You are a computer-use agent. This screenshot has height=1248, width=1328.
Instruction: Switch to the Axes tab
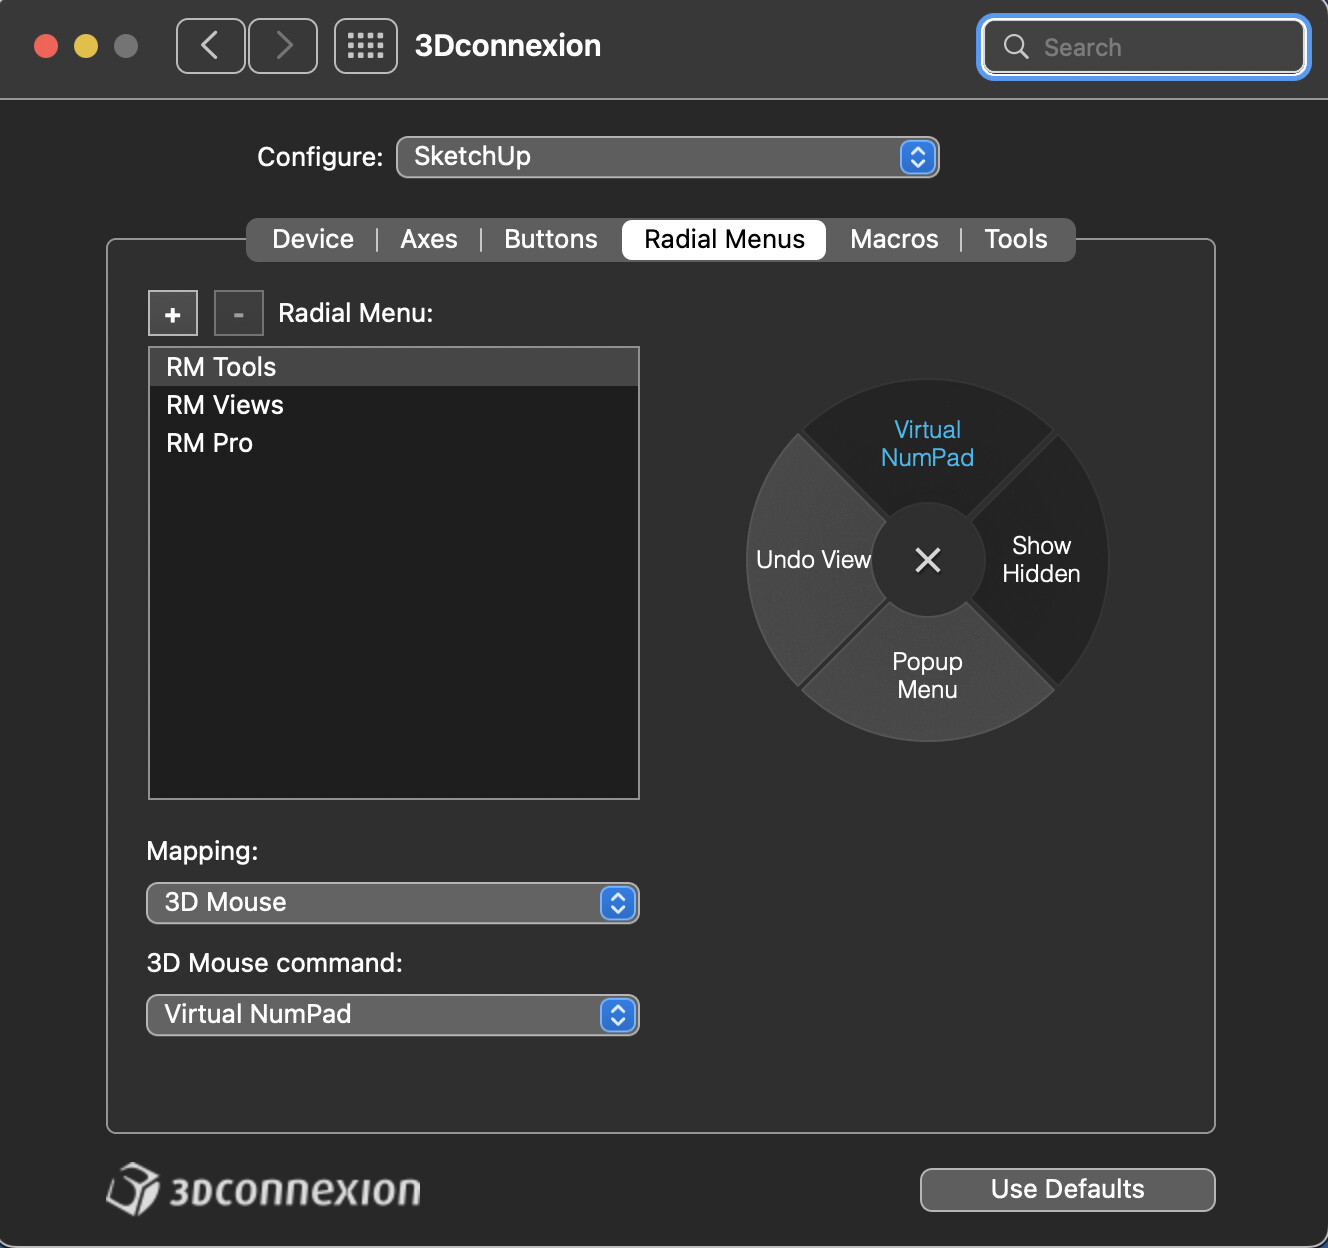pos(429,240)
